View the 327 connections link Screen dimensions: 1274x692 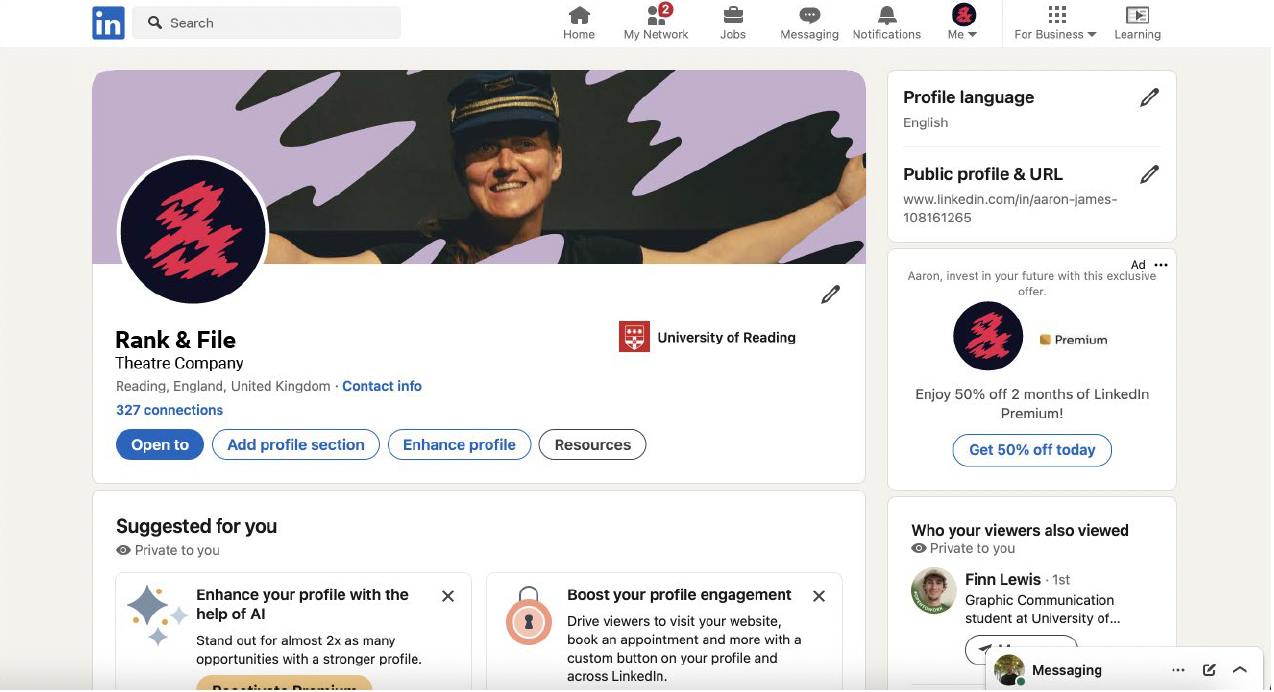point(169,410)
